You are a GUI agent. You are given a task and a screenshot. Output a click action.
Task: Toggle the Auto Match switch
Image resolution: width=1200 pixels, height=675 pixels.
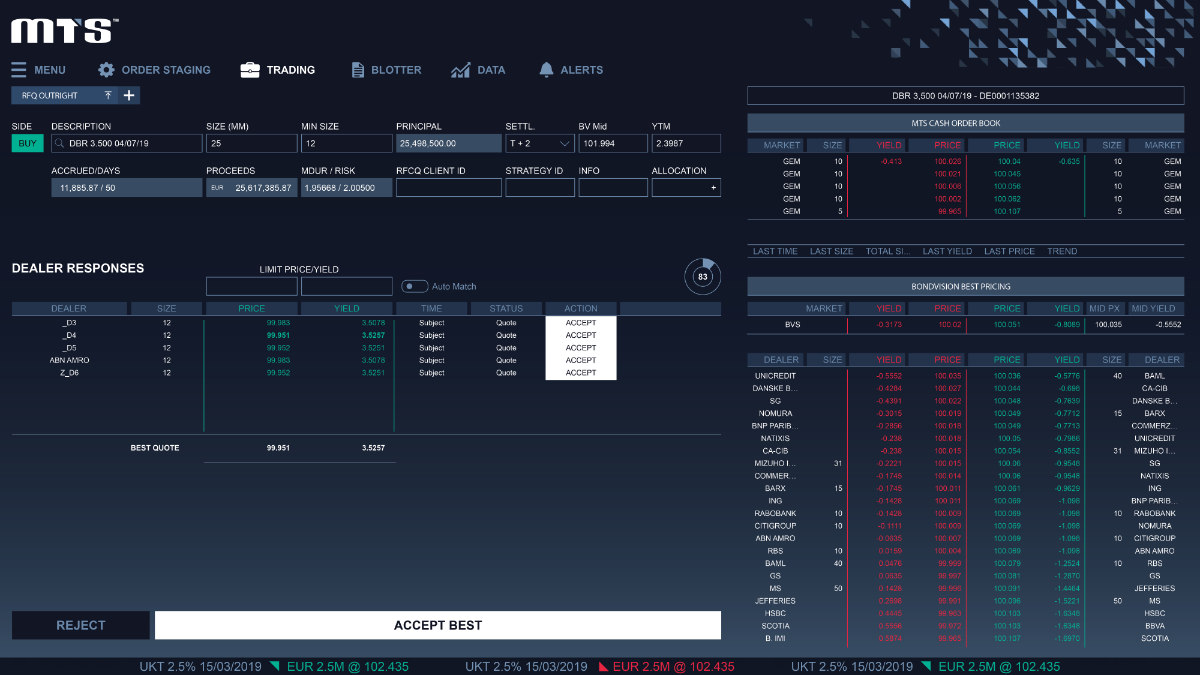[415, 286]
